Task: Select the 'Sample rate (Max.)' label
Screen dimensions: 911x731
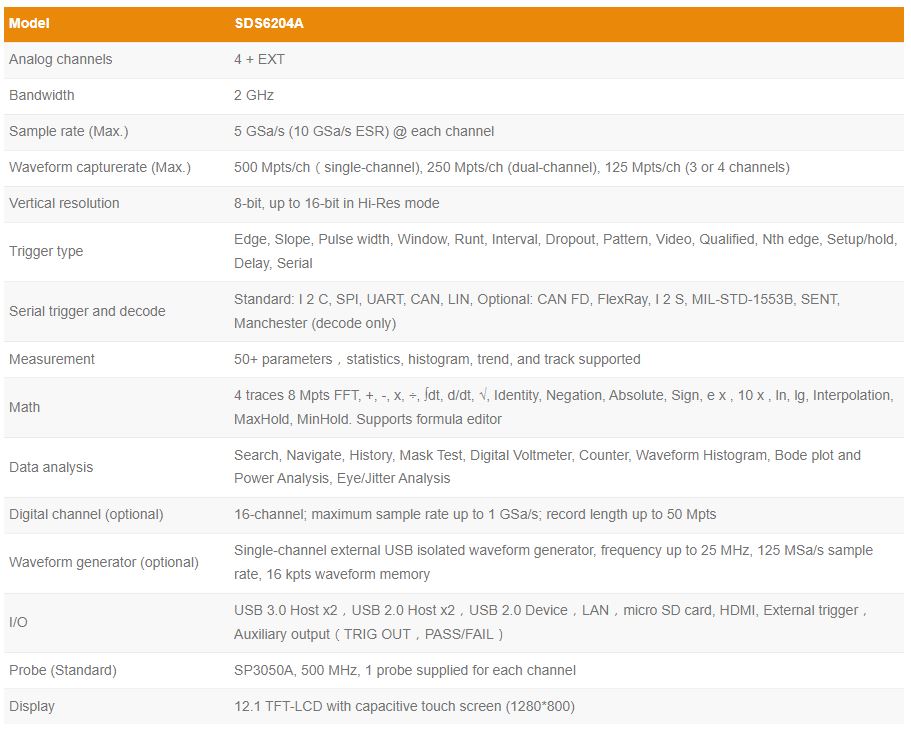Action: [x=69, y=131]
